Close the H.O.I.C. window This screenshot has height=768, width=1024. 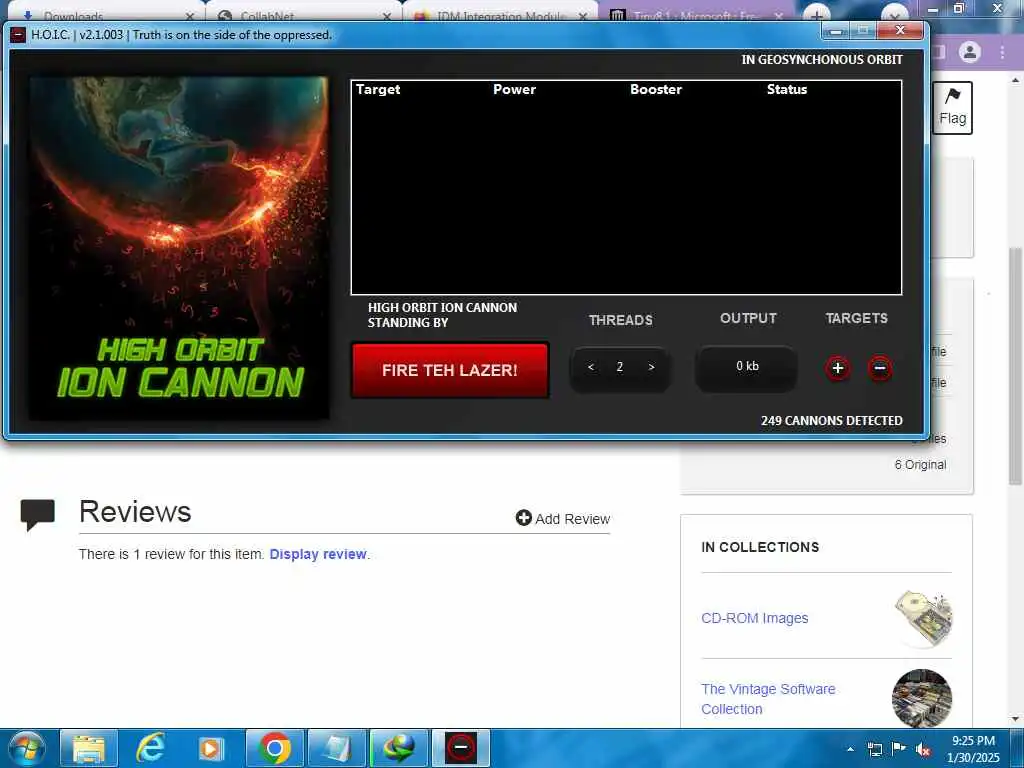[x=900, y=31]
